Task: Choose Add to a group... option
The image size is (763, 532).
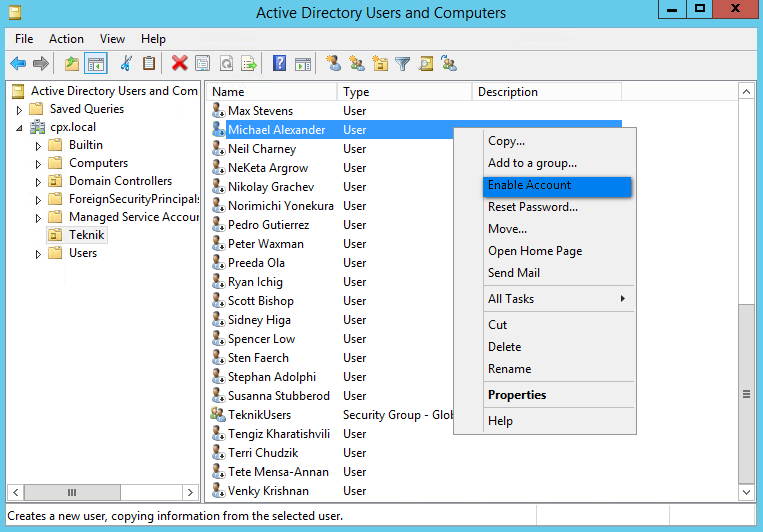Action: pos(557,163)
